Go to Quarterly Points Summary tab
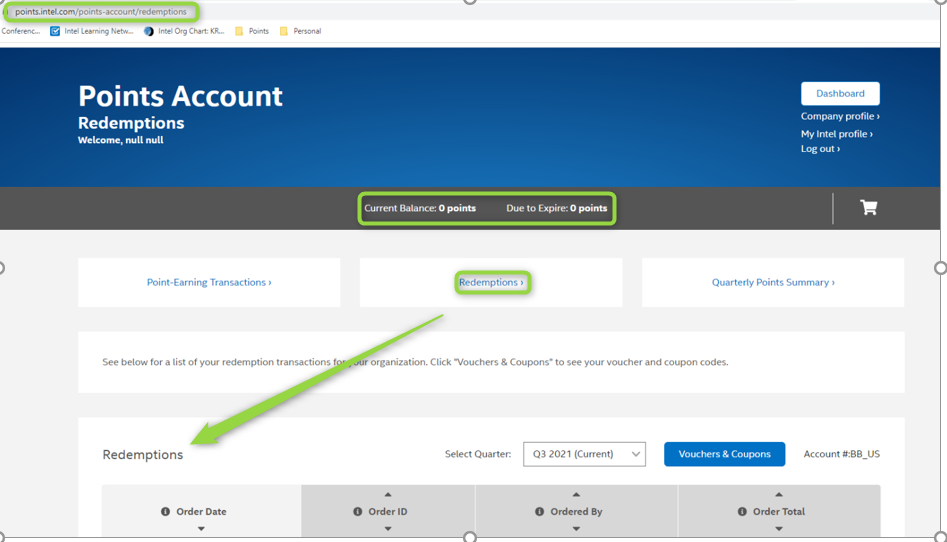The height and width of the screenshot is (542, 947). click(773, 282)
